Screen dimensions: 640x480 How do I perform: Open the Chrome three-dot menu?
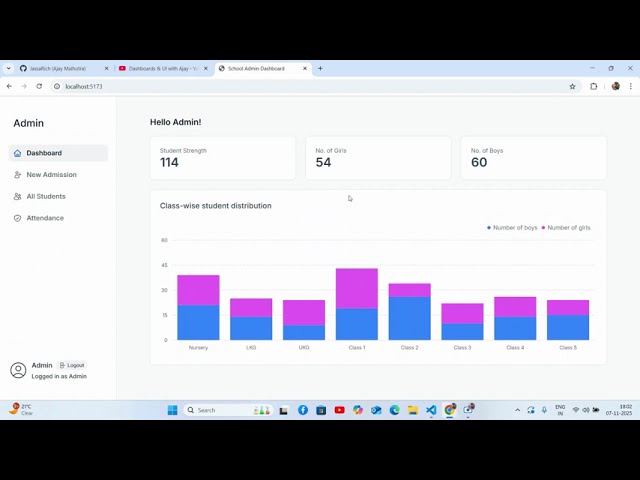[x=631, y=87]
